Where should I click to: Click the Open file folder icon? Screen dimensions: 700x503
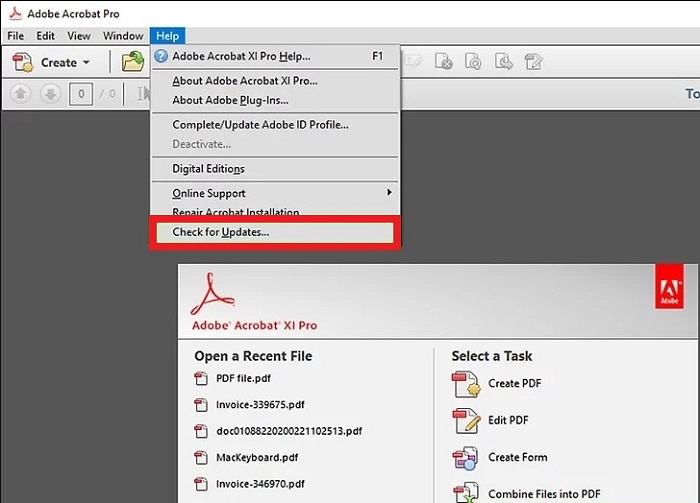(x=133, y=62)
